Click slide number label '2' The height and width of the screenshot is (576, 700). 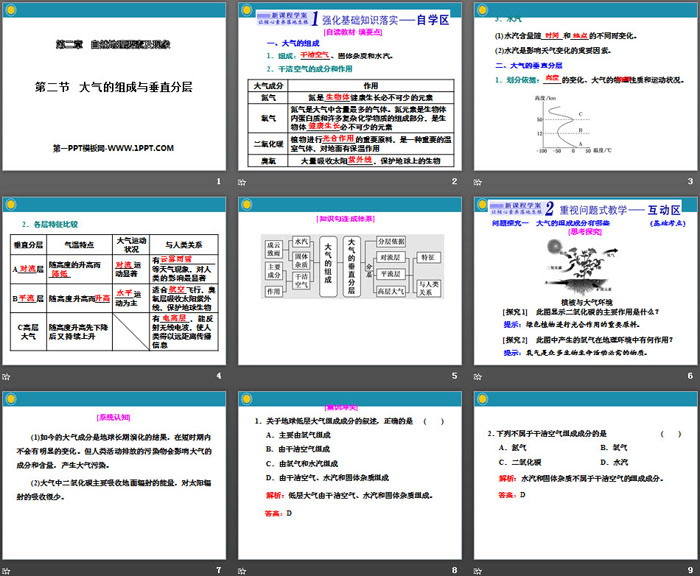[454, 181]
